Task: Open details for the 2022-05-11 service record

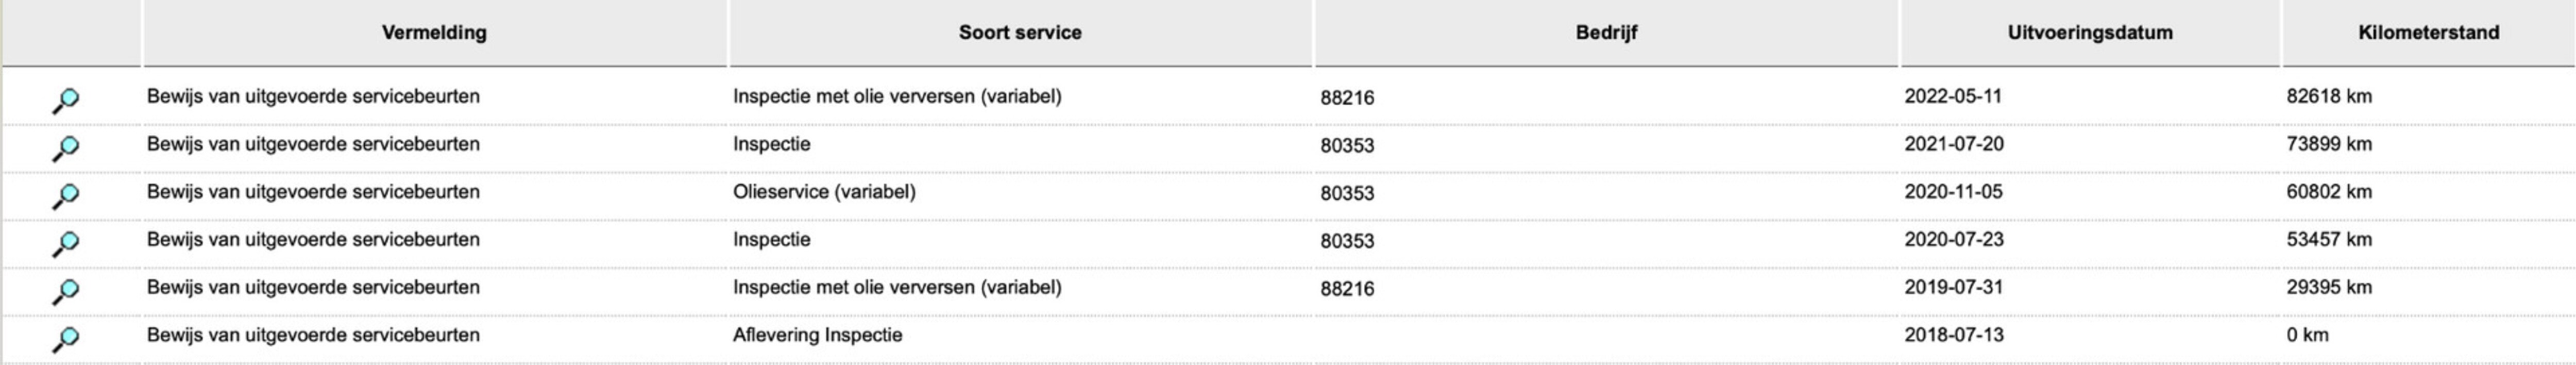Action: [x=65, y=100]
